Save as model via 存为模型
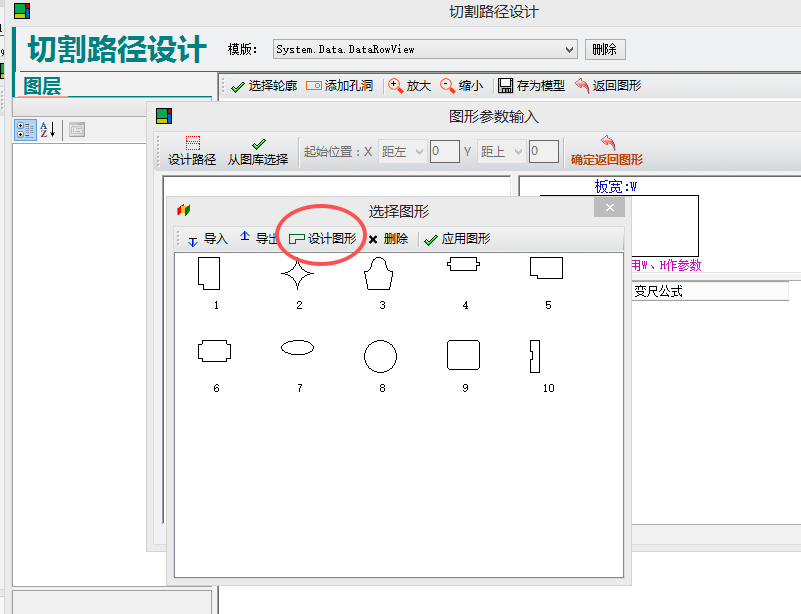 tap(531, 86)
